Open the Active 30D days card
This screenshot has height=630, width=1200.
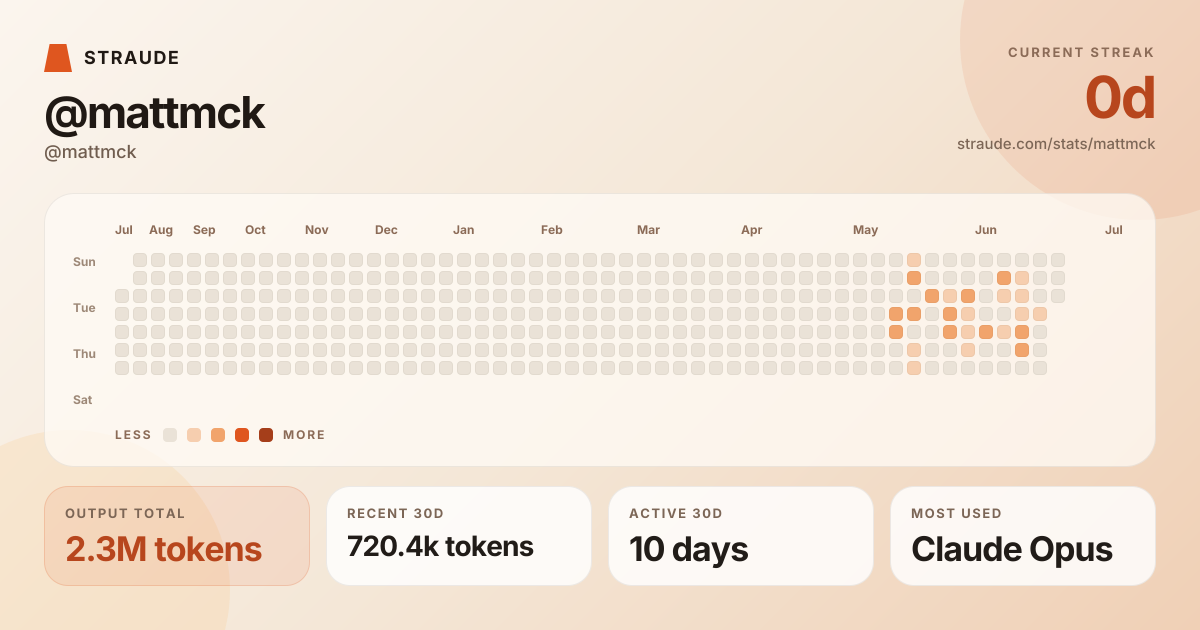tap(741, 536)
